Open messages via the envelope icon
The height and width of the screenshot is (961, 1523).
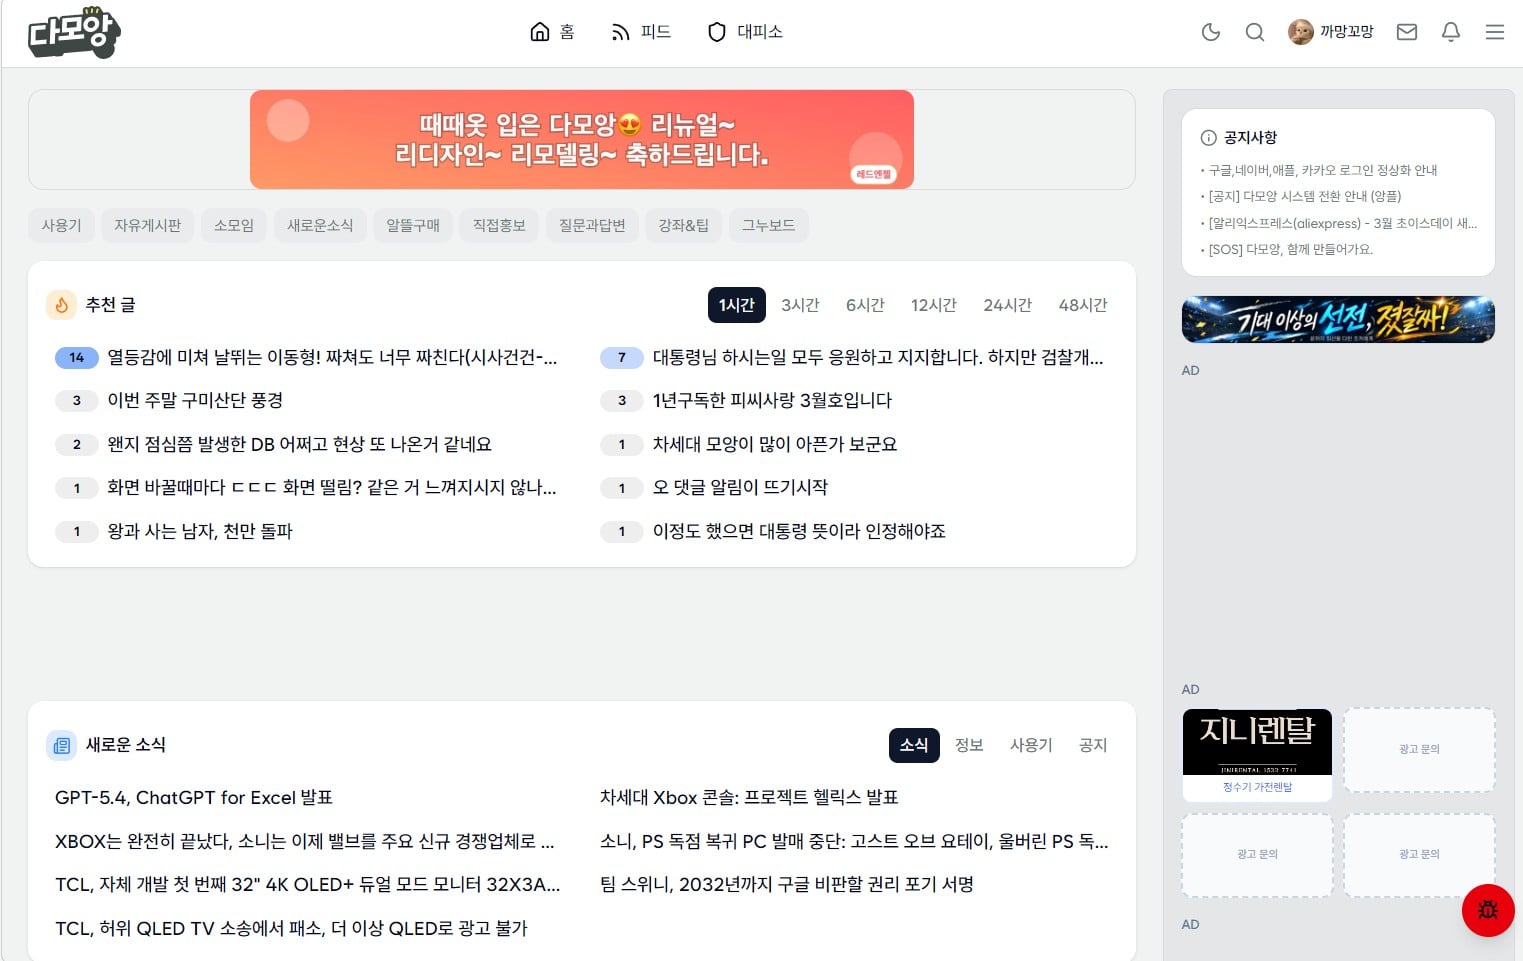pos(1406,32)
